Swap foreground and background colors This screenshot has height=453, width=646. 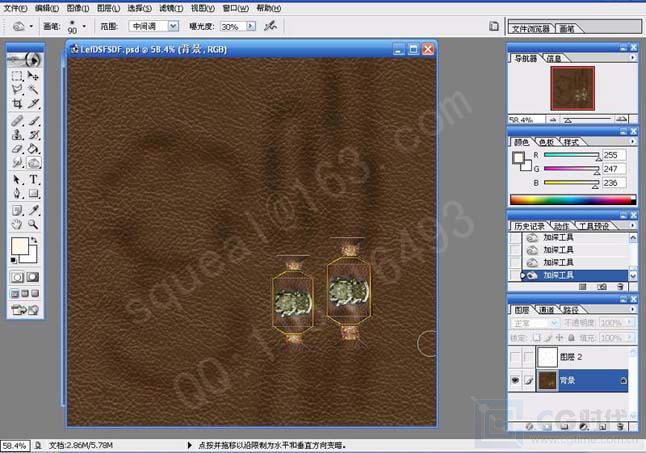[x=35, y=239]
